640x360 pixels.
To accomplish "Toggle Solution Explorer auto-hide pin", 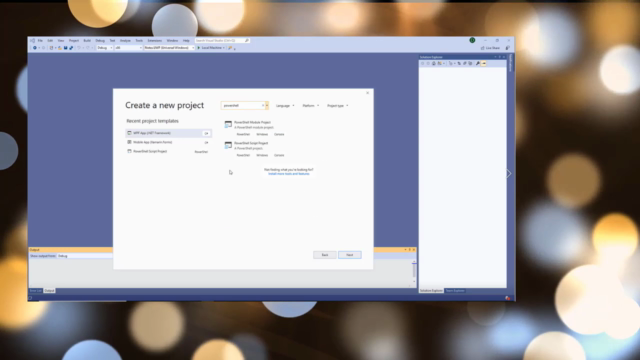I will click(x=500, y=57).
